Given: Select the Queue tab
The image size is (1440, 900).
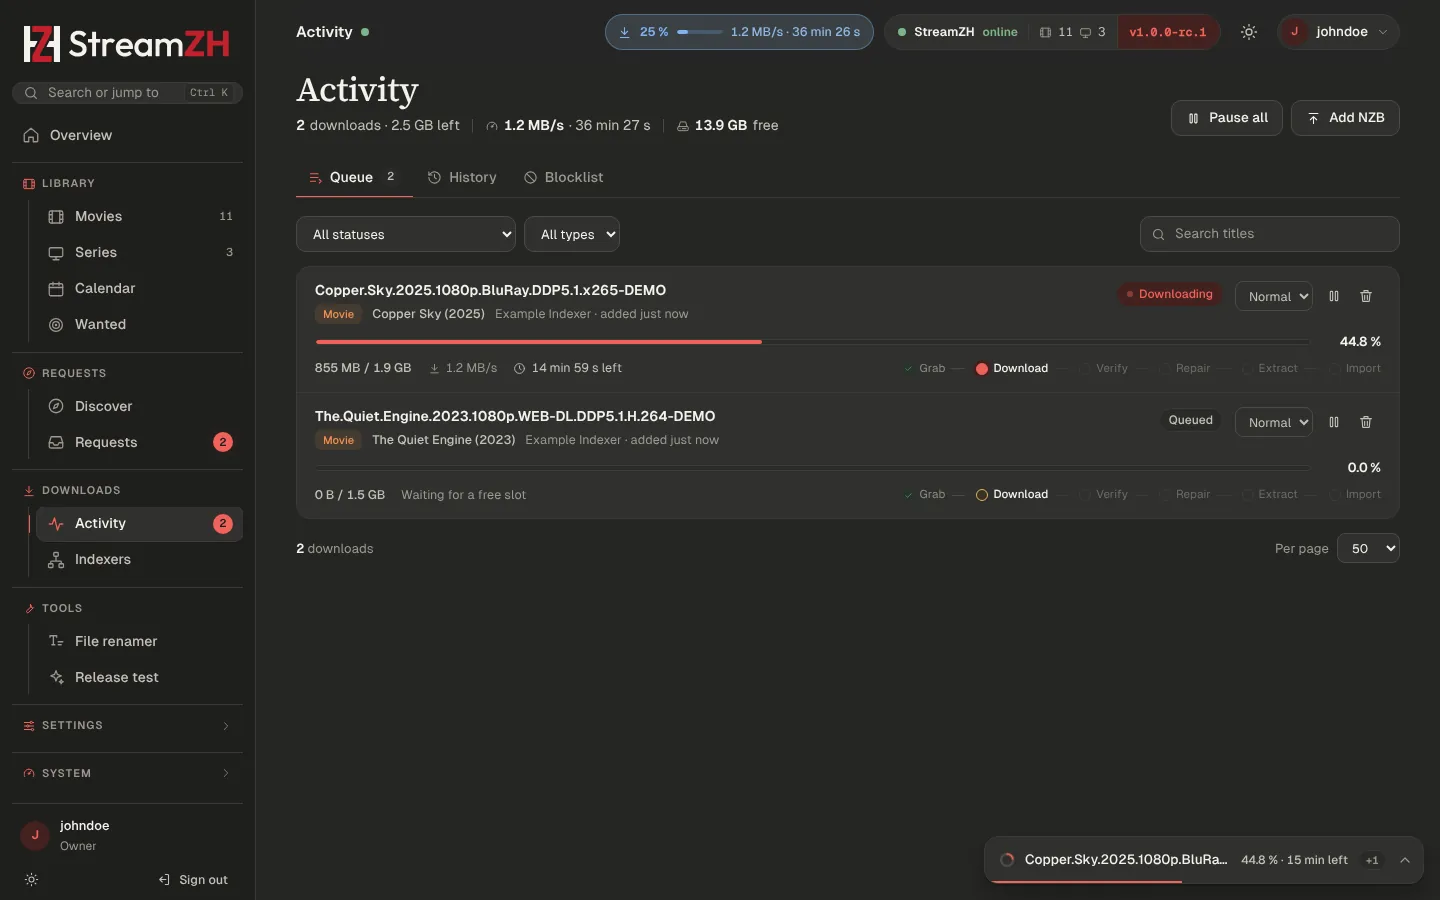Looking at the screenshot, I should pyautogui.click(x=354, y=177).
